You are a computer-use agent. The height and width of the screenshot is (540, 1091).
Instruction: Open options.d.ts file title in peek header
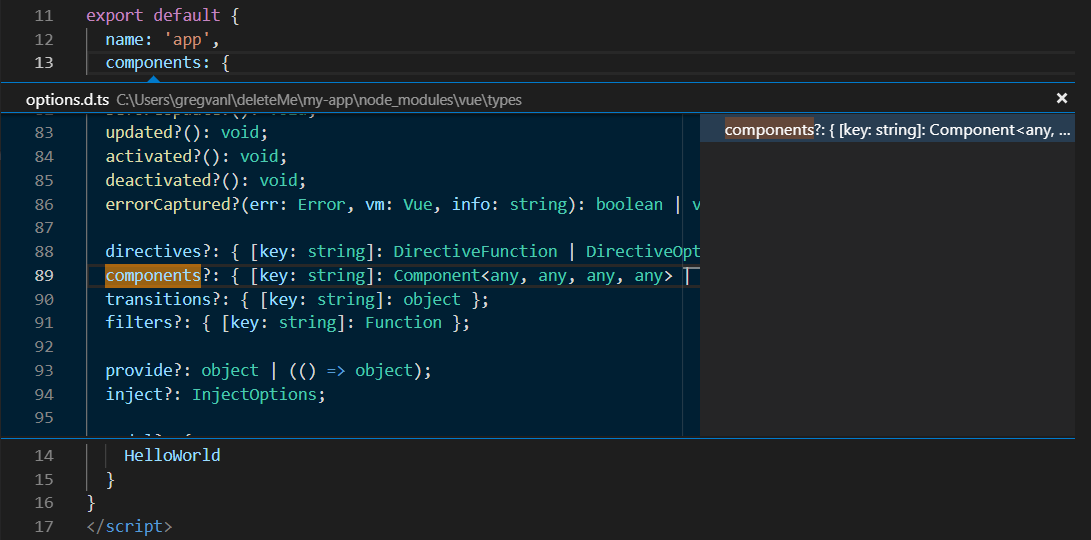(x=67, y=100)
